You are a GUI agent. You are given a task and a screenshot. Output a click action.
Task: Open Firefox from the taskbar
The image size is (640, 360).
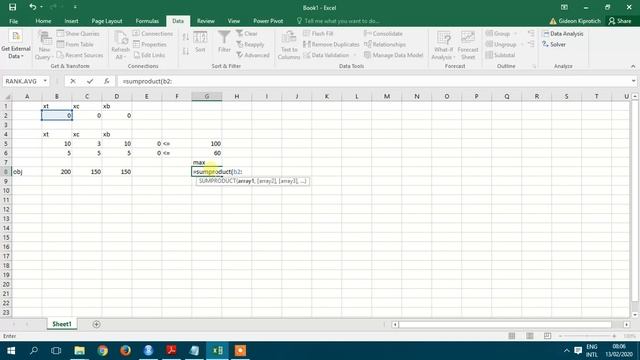point(125,351)
